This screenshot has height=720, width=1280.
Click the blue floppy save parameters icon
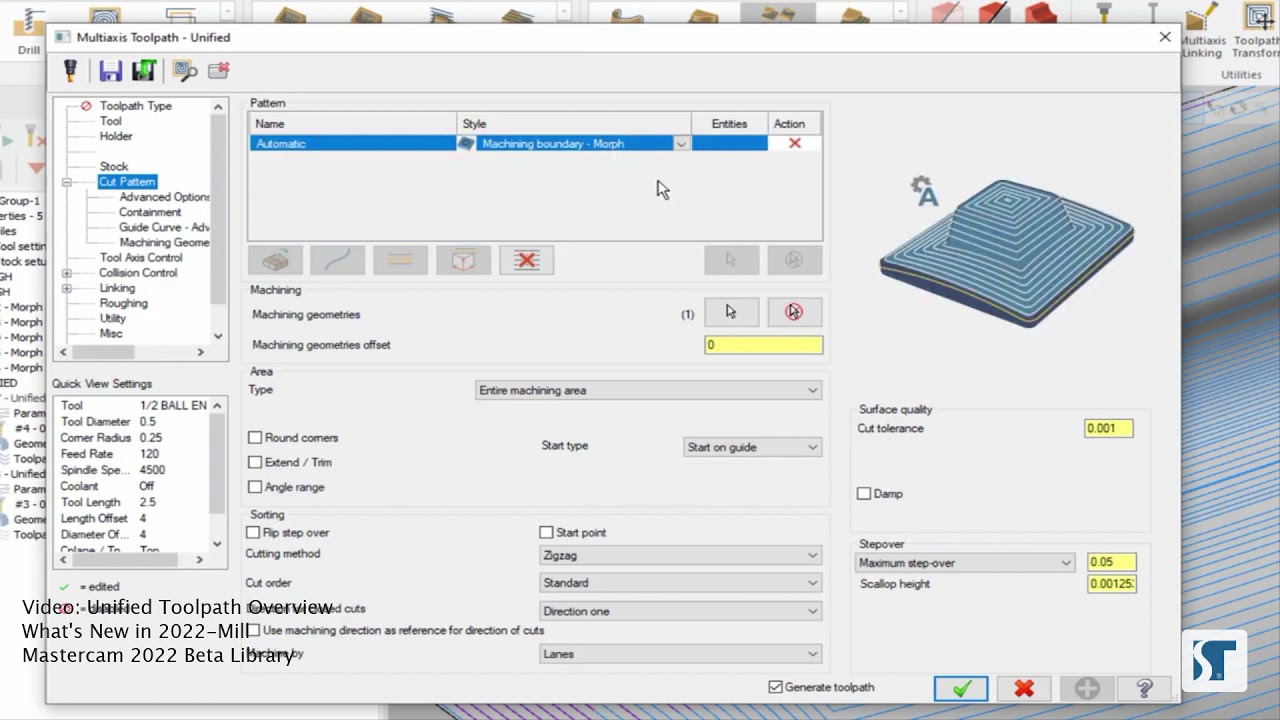(x=110, y=70)
